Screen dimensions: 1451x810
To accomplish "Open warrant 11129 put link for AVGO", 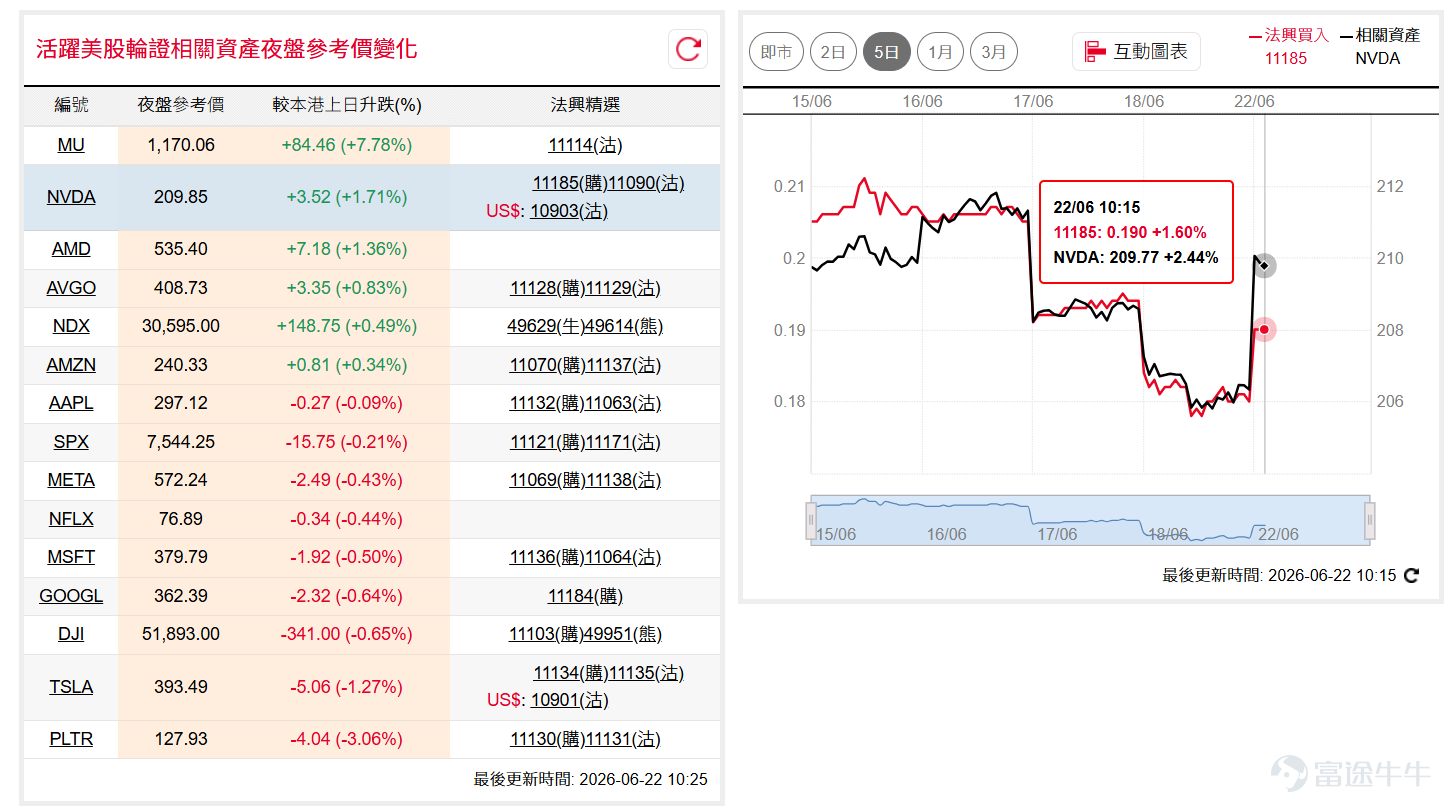I will click(624, 288).
